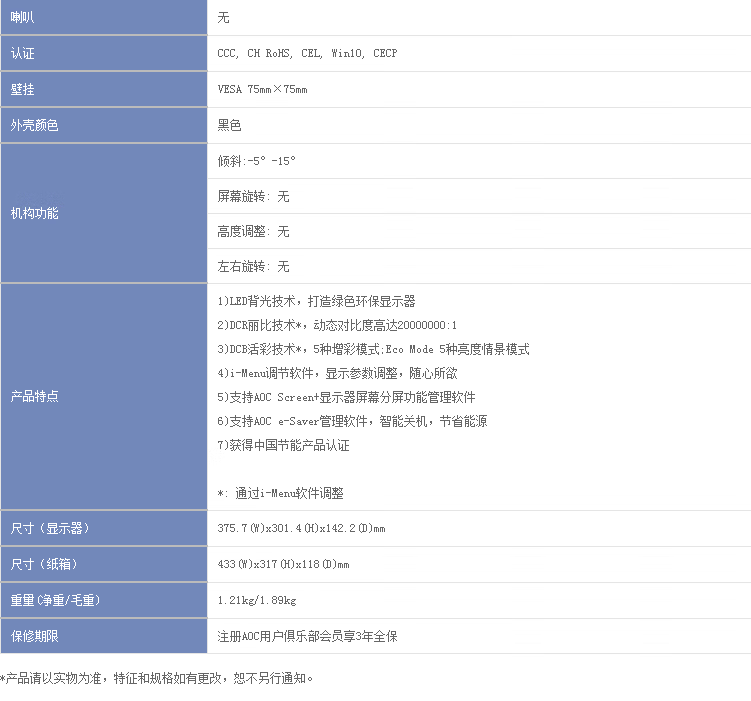
Task: Click the 尺寸（显示器） row label
Action: [50, 528]
